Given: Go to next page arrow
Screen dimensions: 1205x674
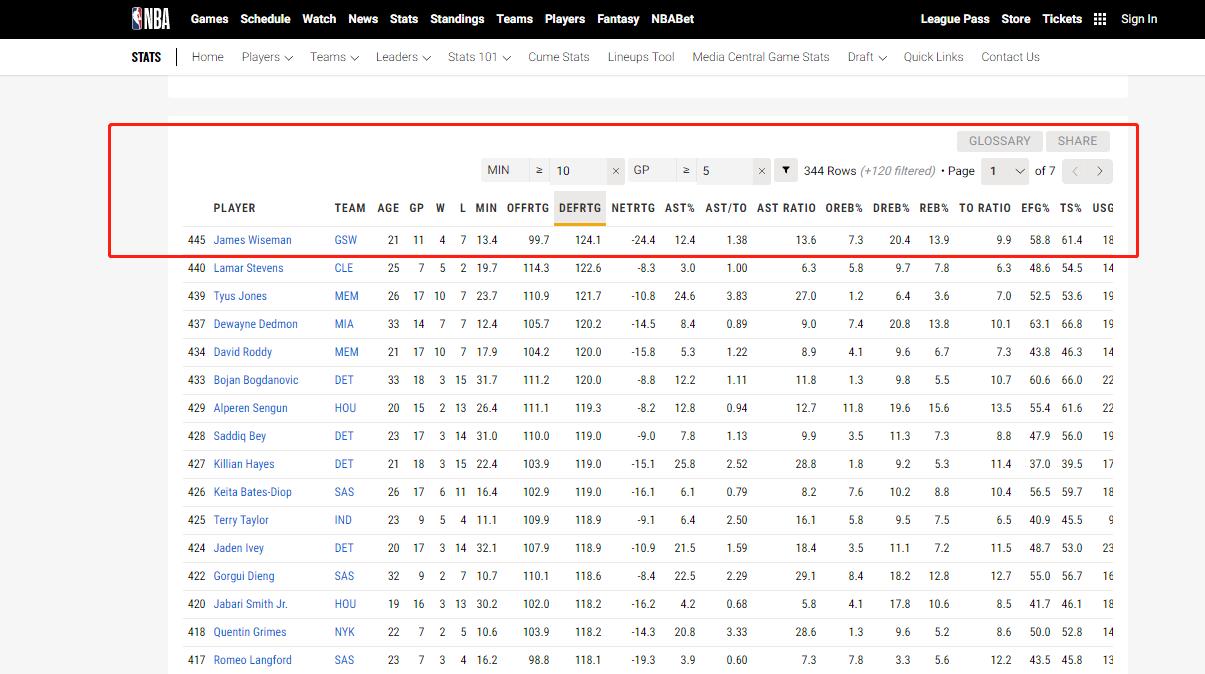Looking at the screenshot, I should (1100, 171).
